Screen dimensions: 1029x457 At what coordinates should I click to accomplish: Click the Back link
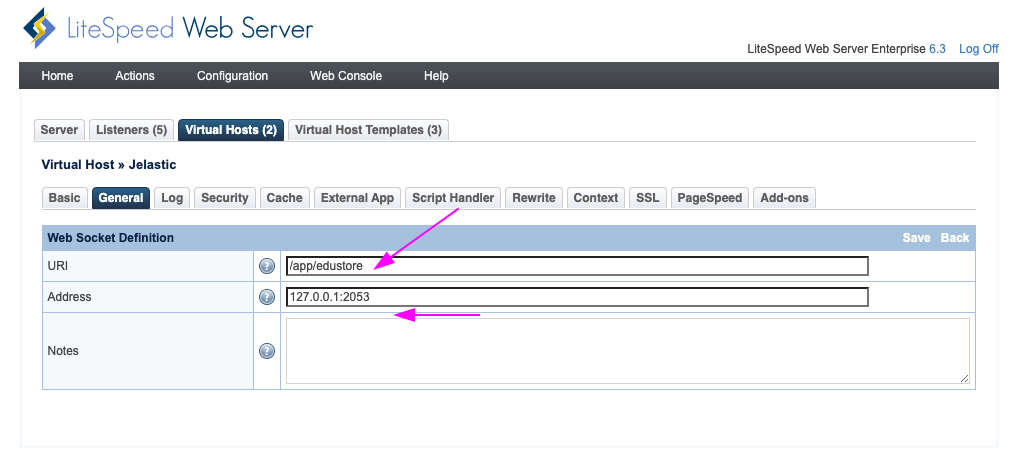(x=955, y=238)
